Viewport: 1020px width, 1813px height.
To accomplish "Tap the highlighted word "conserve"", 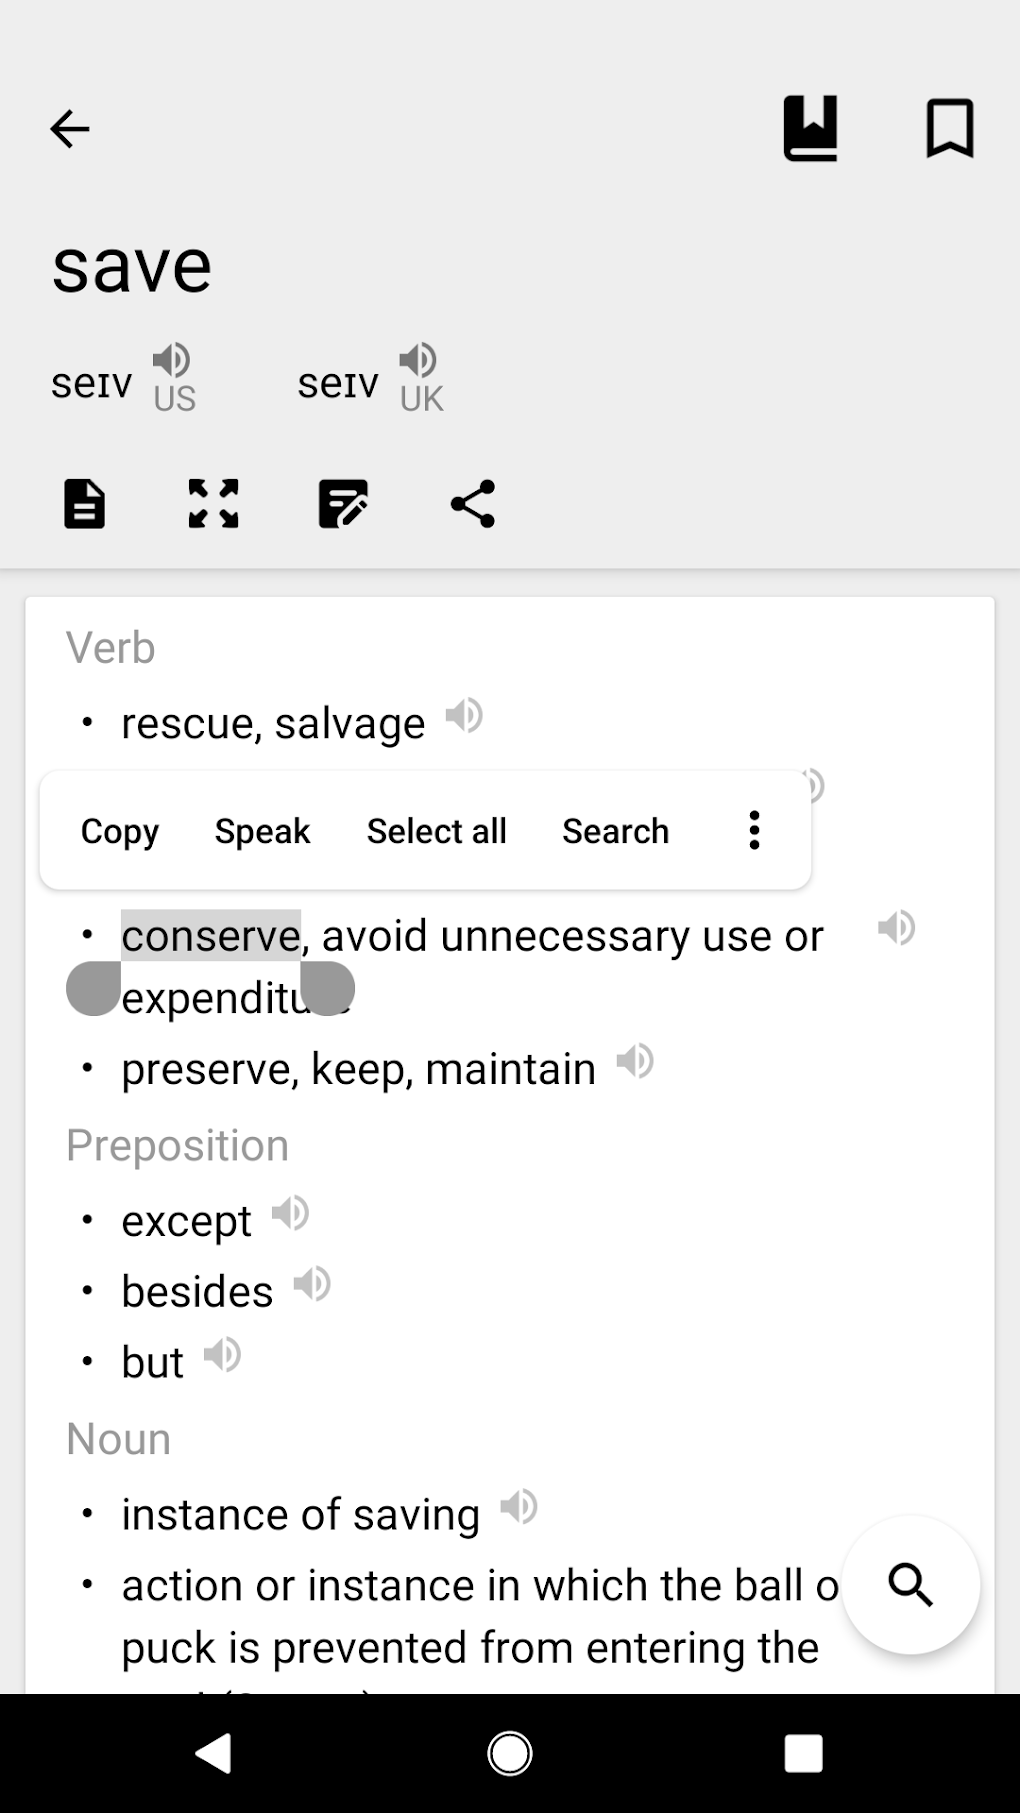I will click(x=211, y=936).
